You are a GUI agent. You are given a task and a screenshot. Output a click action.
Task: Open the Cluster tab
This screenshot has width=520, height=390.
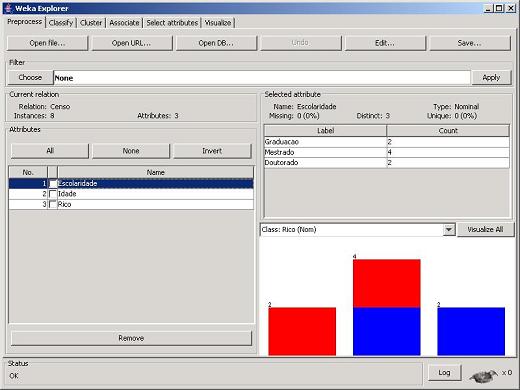pyautogui.click(x=91, y=23)
